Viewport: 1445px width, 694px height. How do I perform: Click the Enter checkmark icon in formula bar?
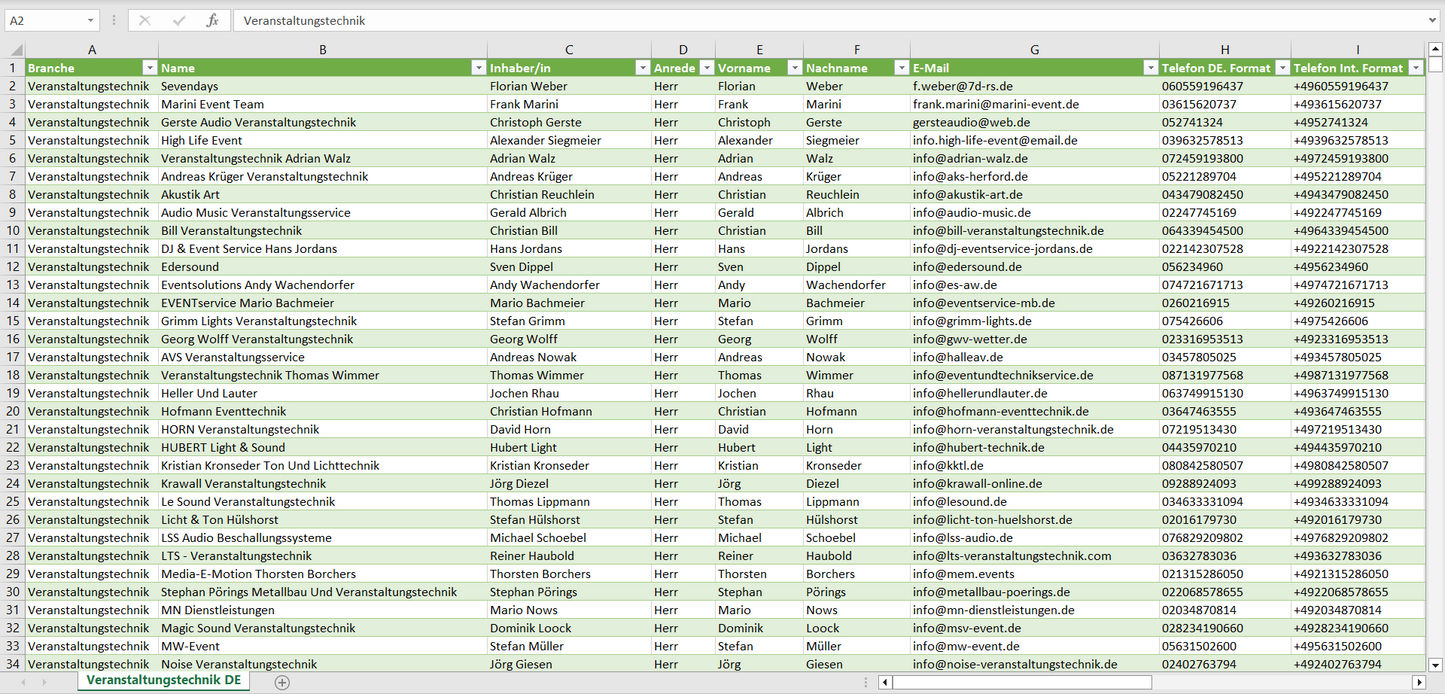click(x=179, y=20)
